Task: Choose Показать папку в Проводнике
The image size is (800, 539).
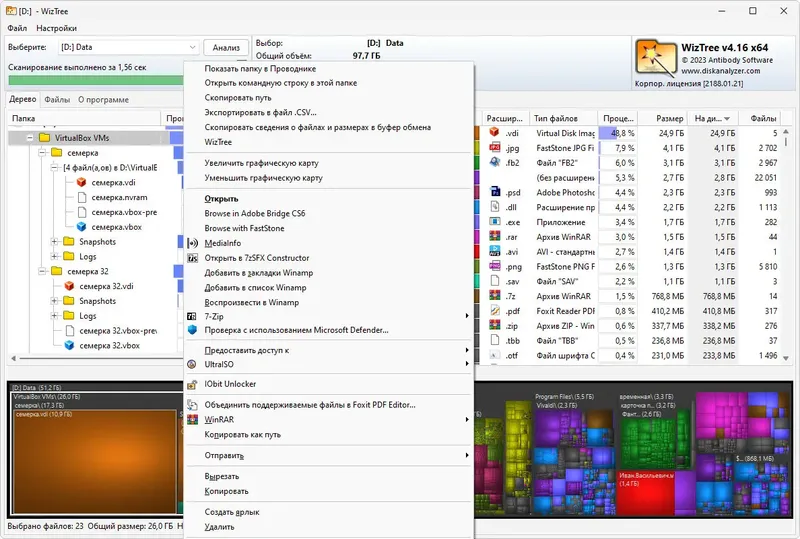Action: [260, 68]
